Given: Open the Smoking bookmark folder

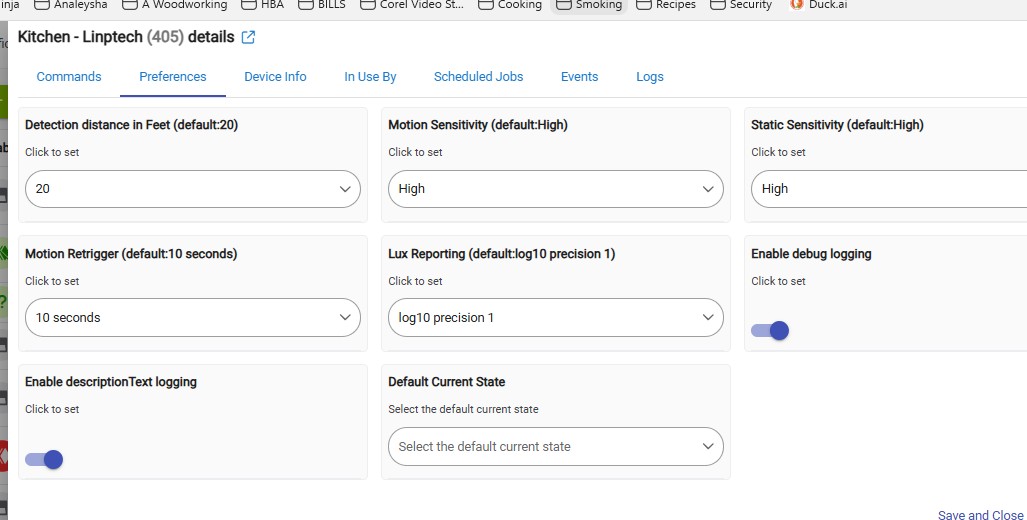Looking at the screenshot, I should click(590, 5).
